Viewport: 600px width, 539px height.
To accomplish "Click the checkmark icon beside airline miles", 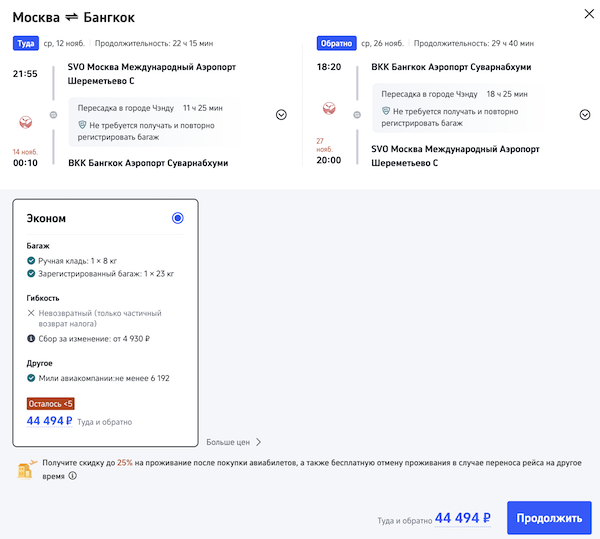I will pos(31,378).
